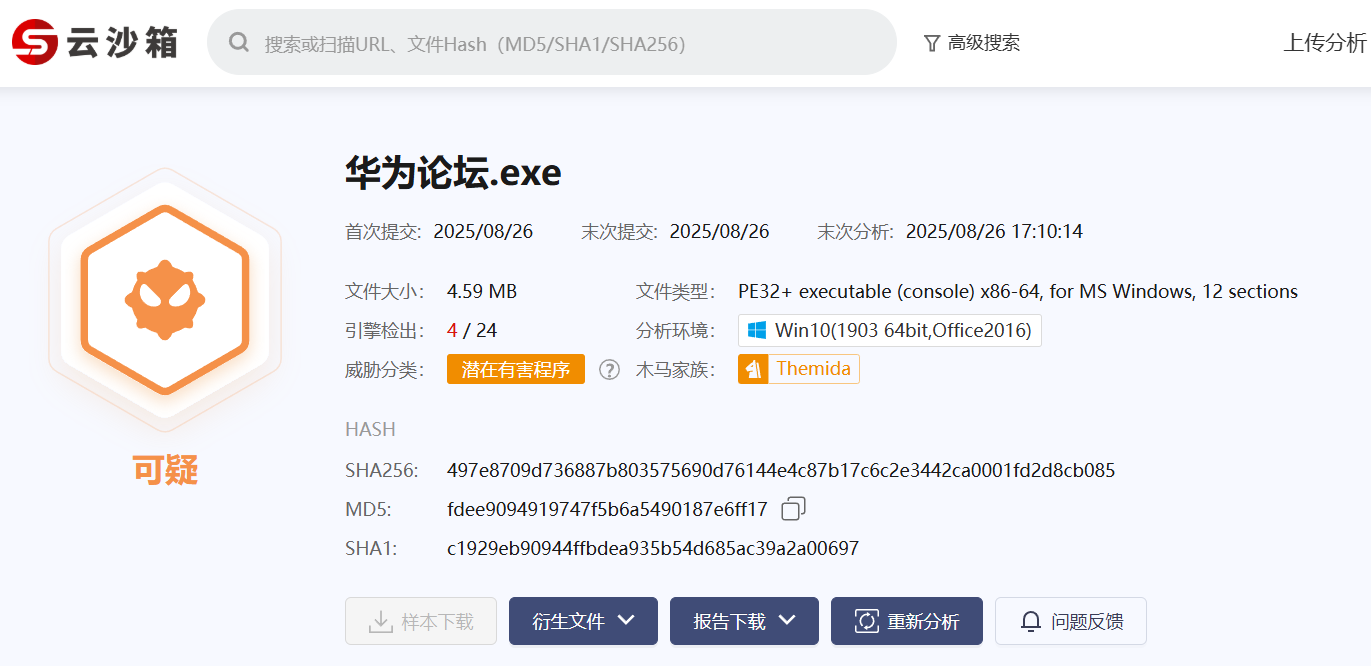Open the 报告下载 dropdown
This screenshot has width=1371, height=666.
[744, 621]
